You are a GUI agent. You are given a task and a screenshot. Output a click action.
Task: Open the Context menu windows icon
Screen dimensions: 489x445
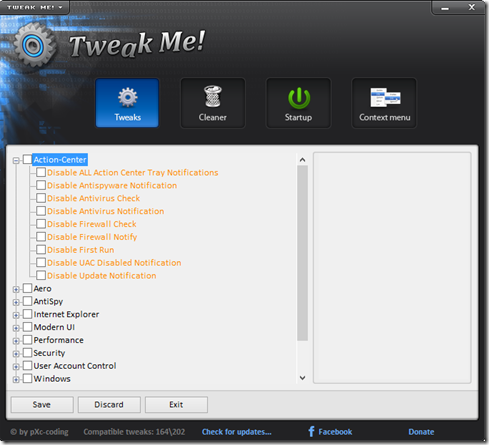tap(385, 97)
